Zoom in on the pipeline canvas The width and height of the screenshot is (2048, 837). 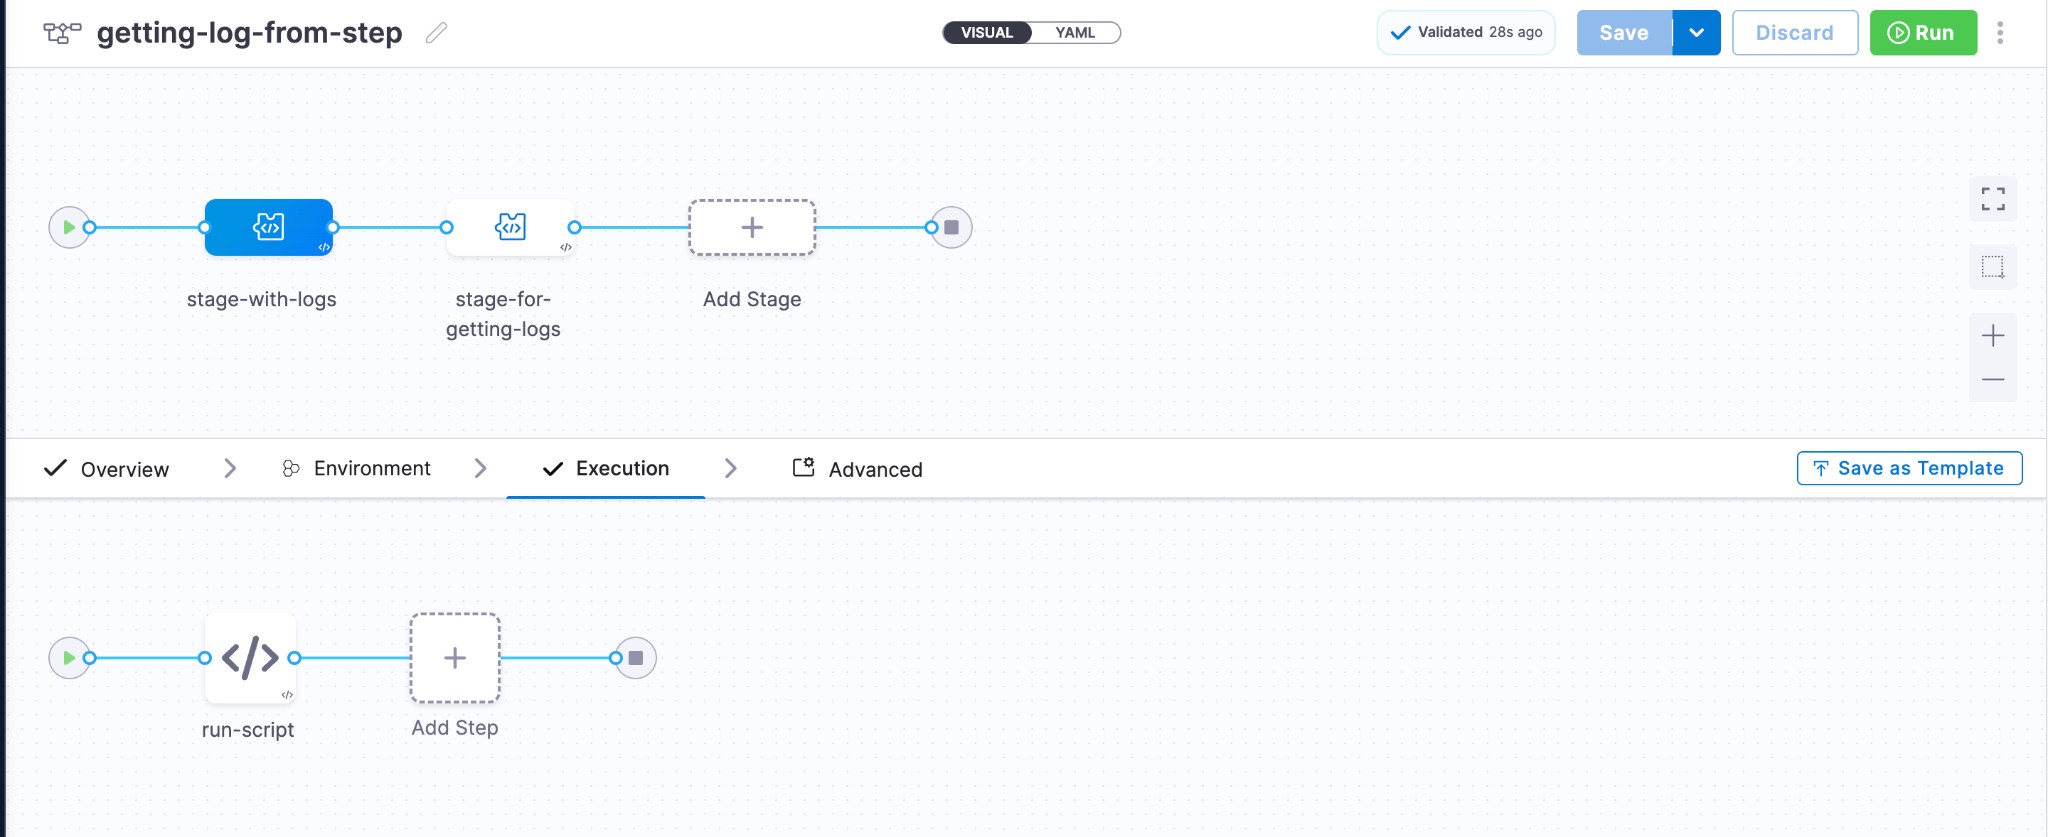click(1993, 336)
